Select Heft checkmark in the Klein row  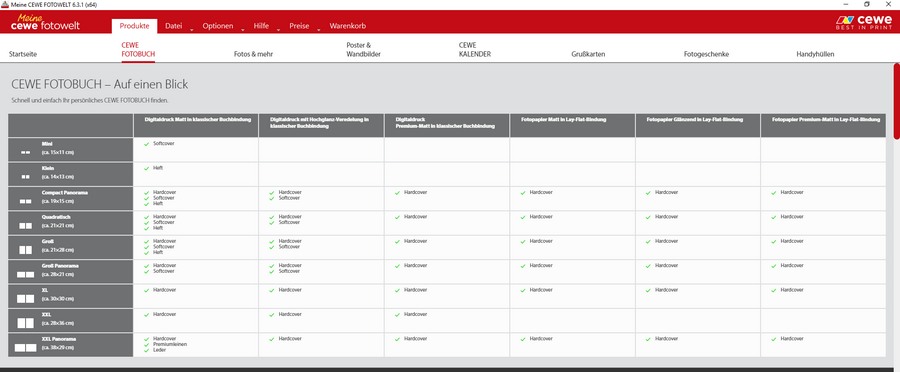pos(147,168)
